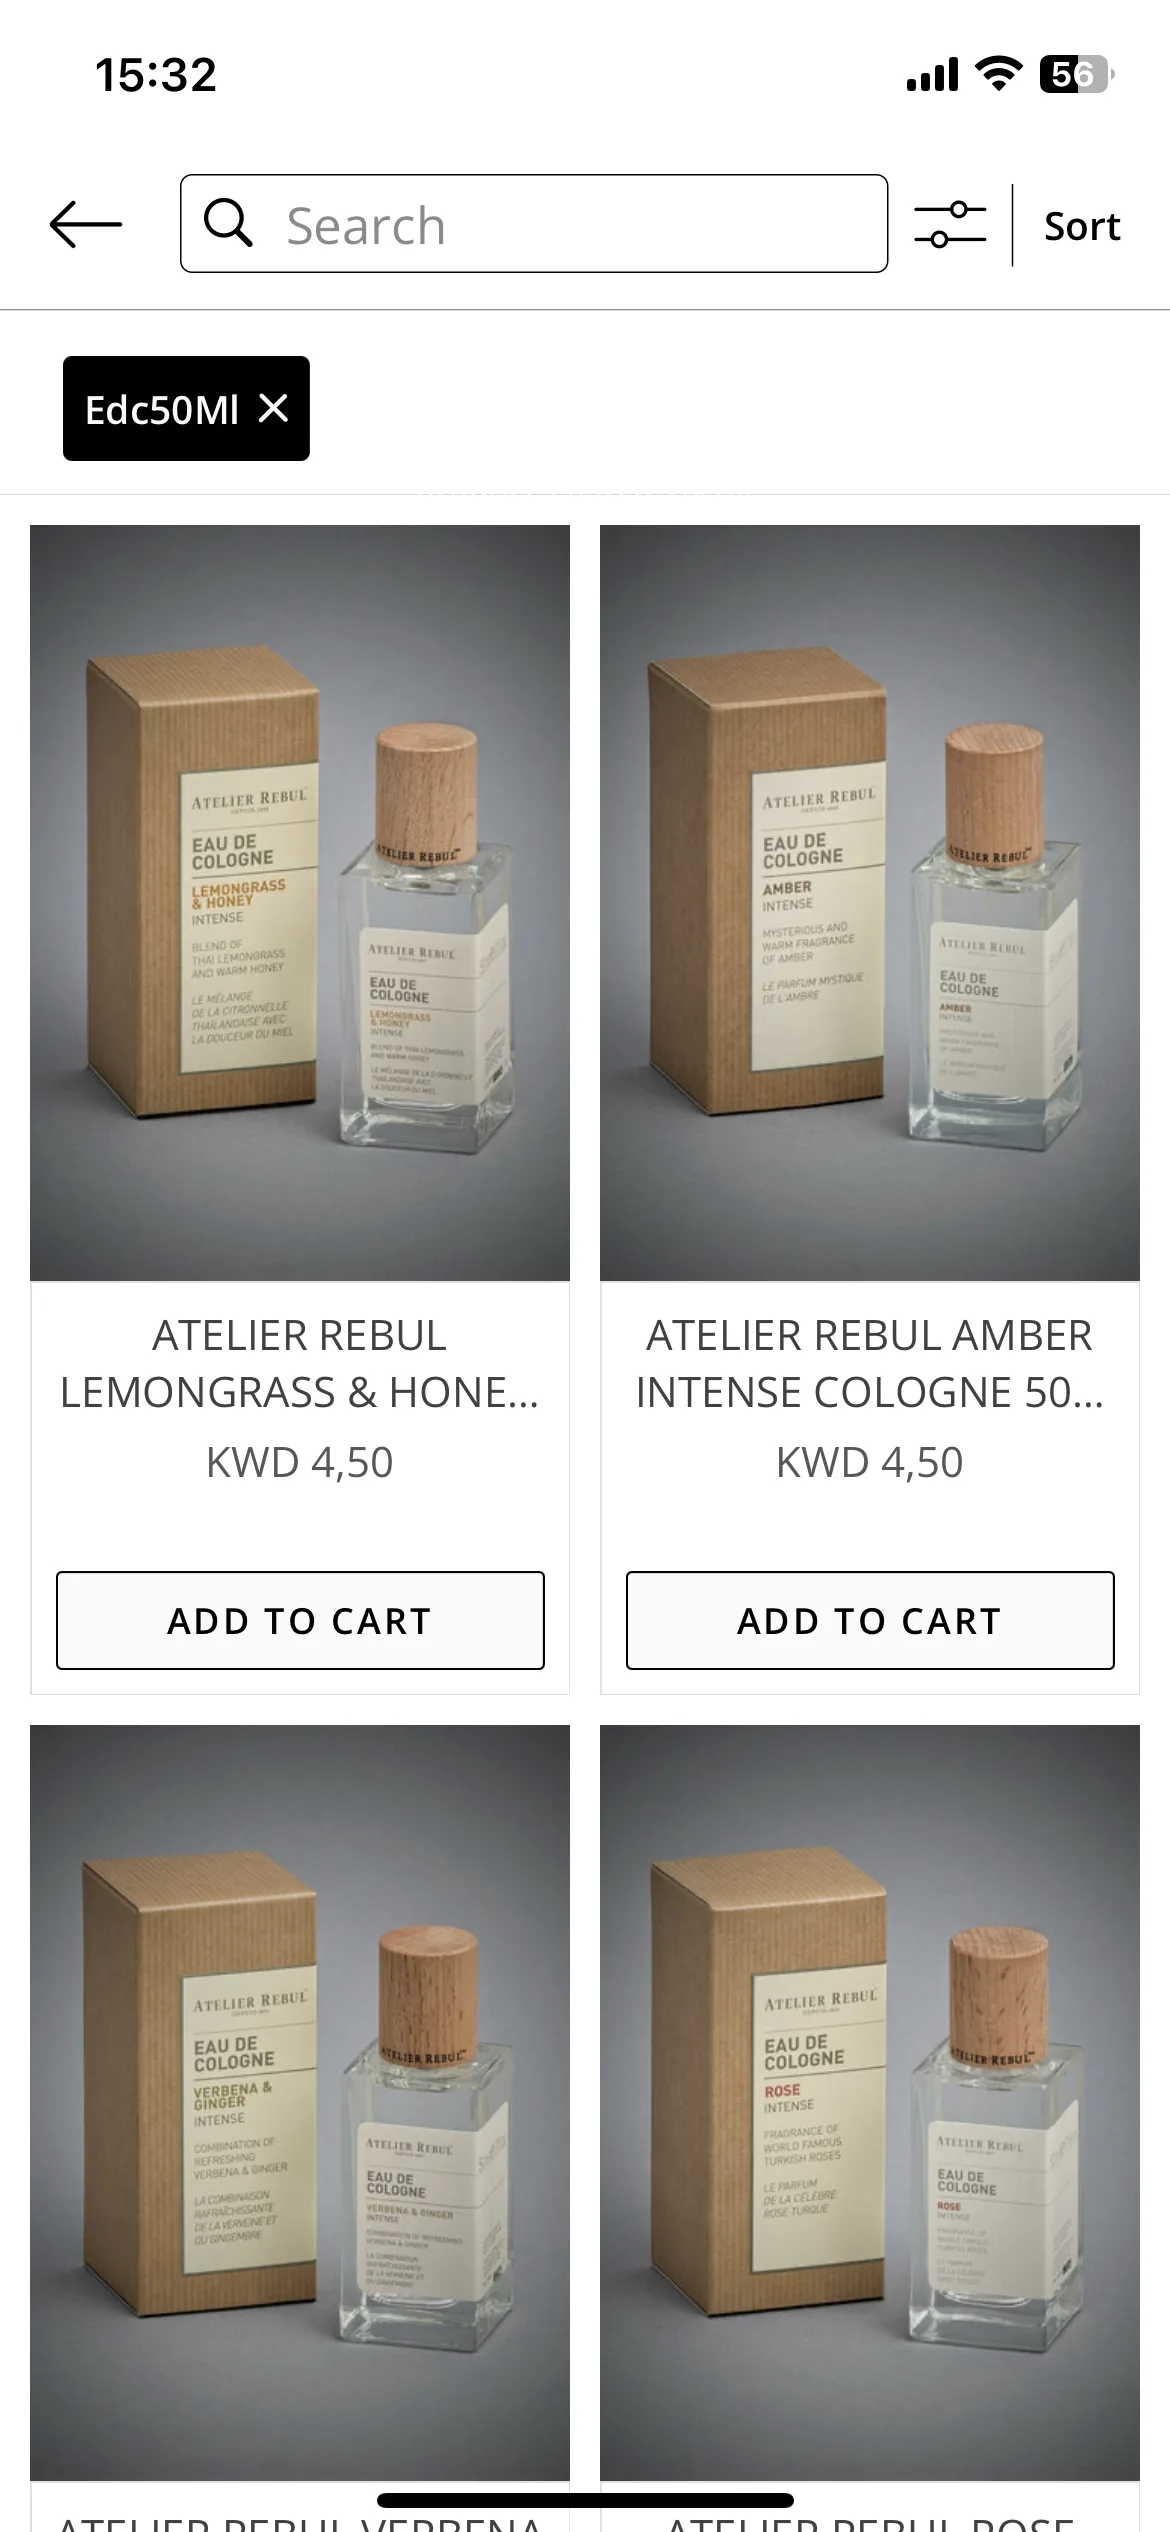Tap the cellular signal bars icon
The width and height of the screenshot is (1170, 2532).
tap(932, 75)
